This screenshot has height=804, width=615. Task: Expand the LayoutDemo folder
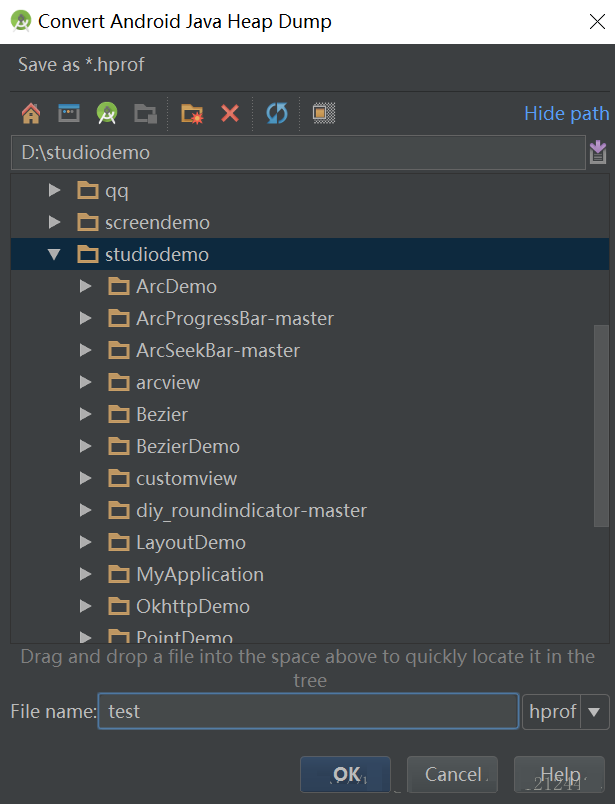coord(85,542)
